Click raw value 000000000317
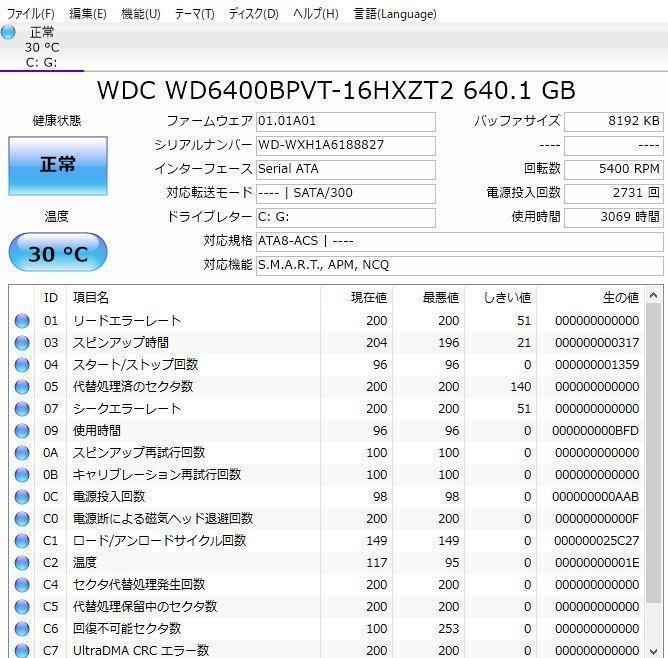This screenshot has width=668, height=658. click(x=597, y=343)
